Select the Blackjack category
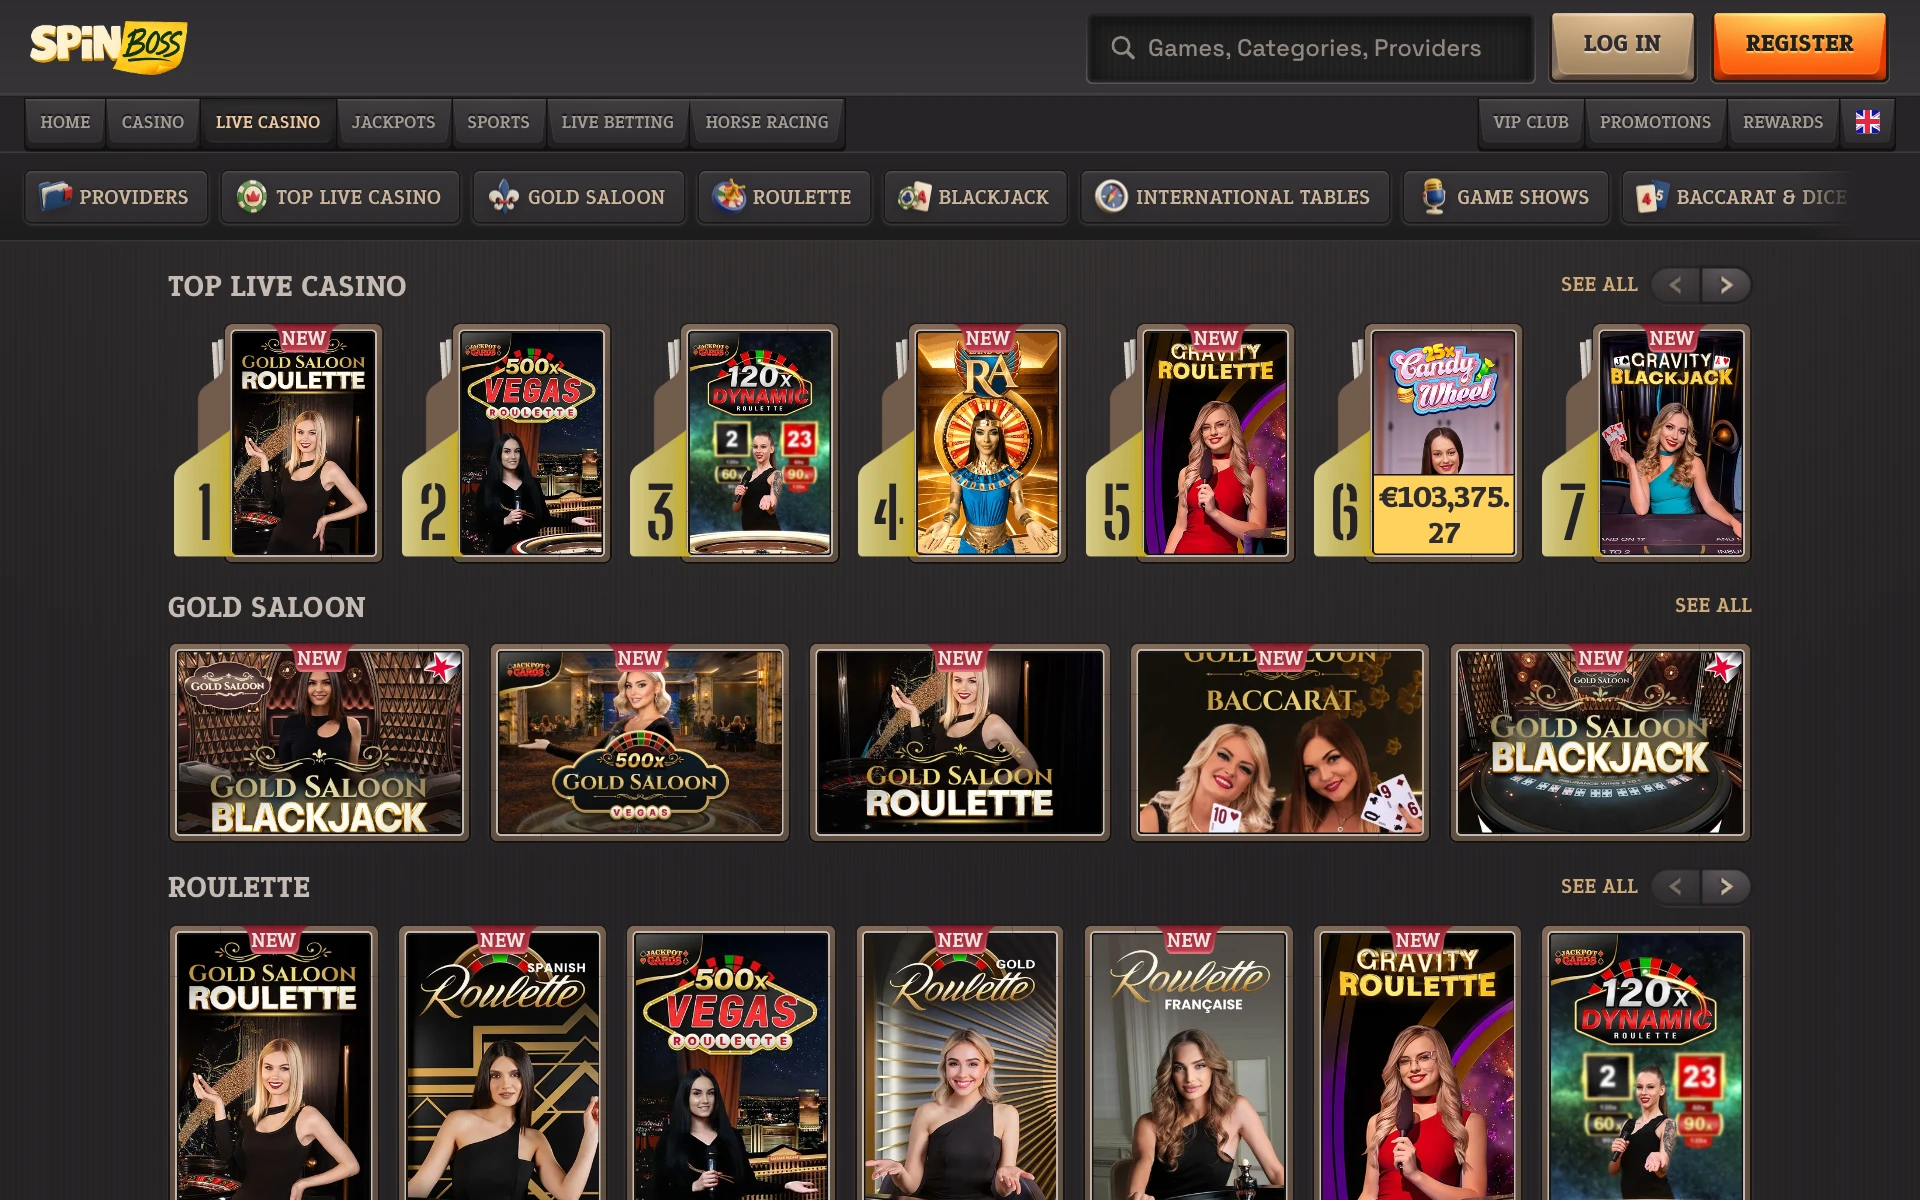 click(975, 197)
